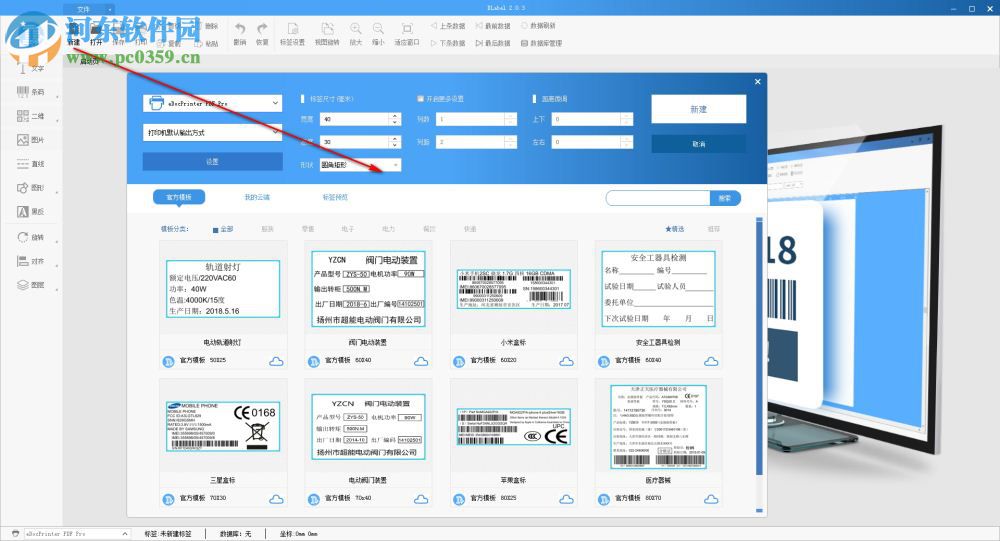Filter templates by 服装 category
Image resolution: width=1000 pixels, height=541 pixels.
coord(267,229)
